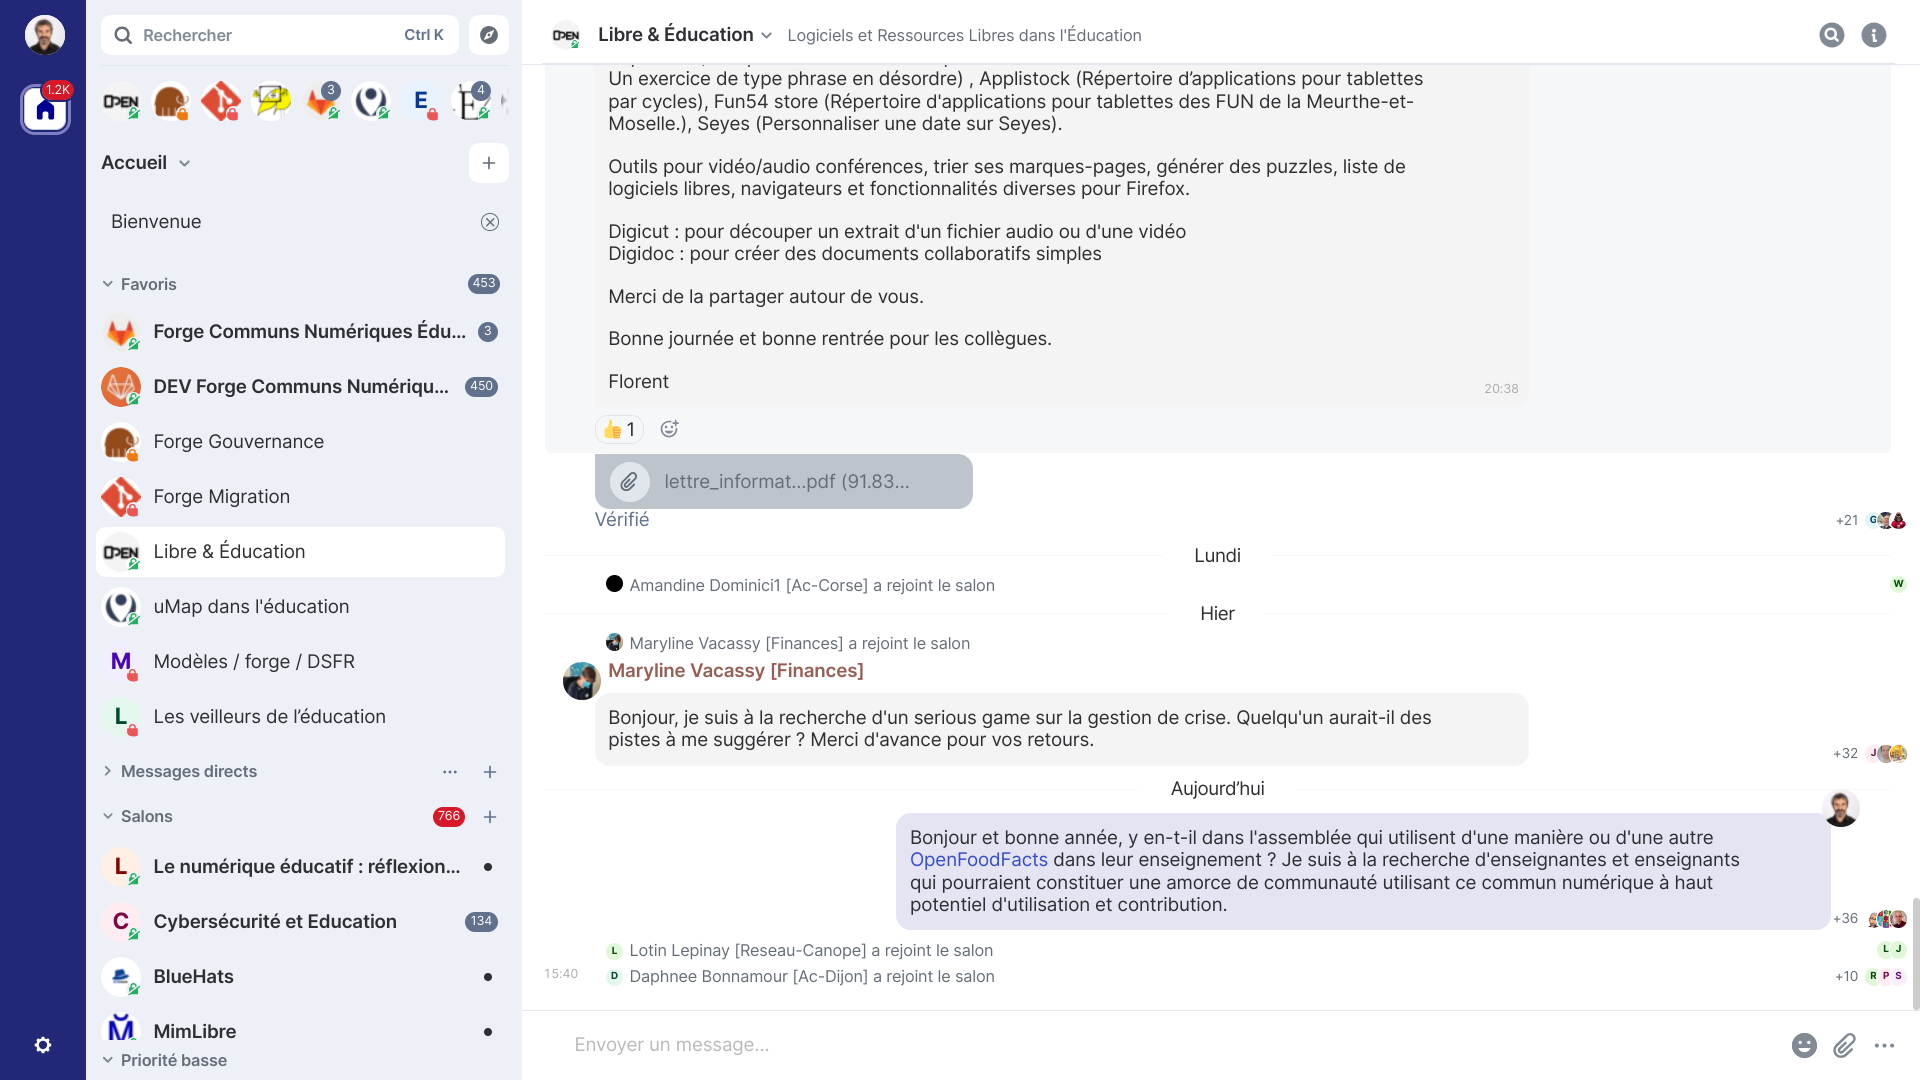The width and height of the screenshot is (1920, 1080).
Task: Open the OPEN logo recent room shortcut
Action: point(121,101)
